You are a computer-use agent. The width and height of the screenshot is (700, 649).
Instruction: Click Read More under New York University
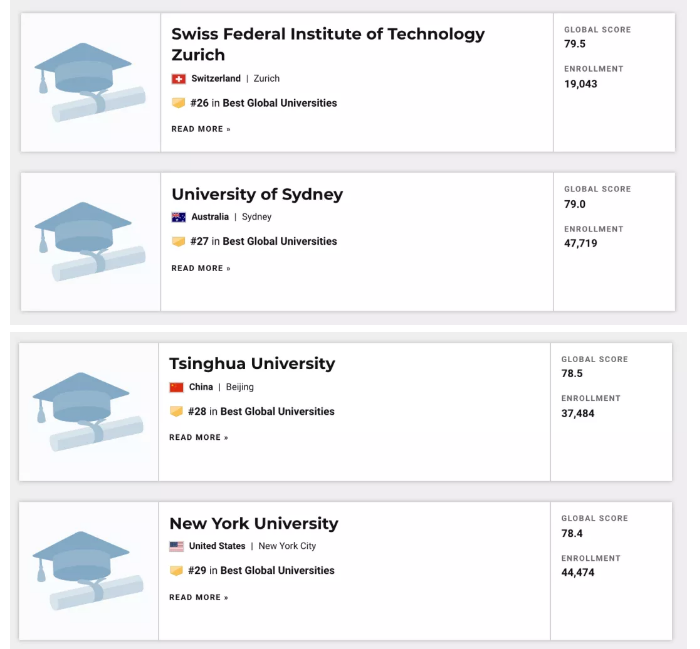point(199,598)
